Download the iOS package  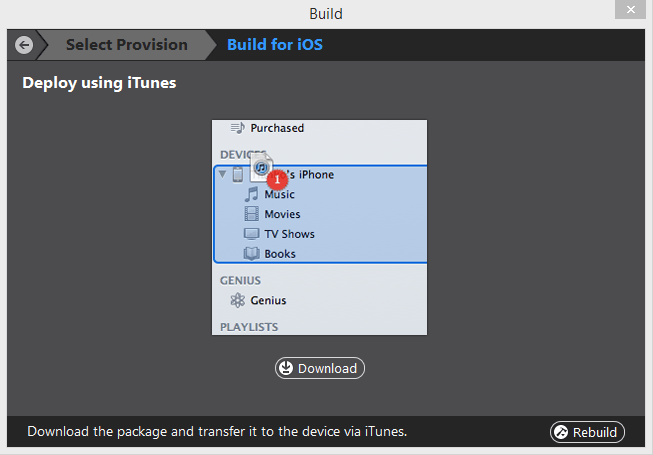coord(320,368)
